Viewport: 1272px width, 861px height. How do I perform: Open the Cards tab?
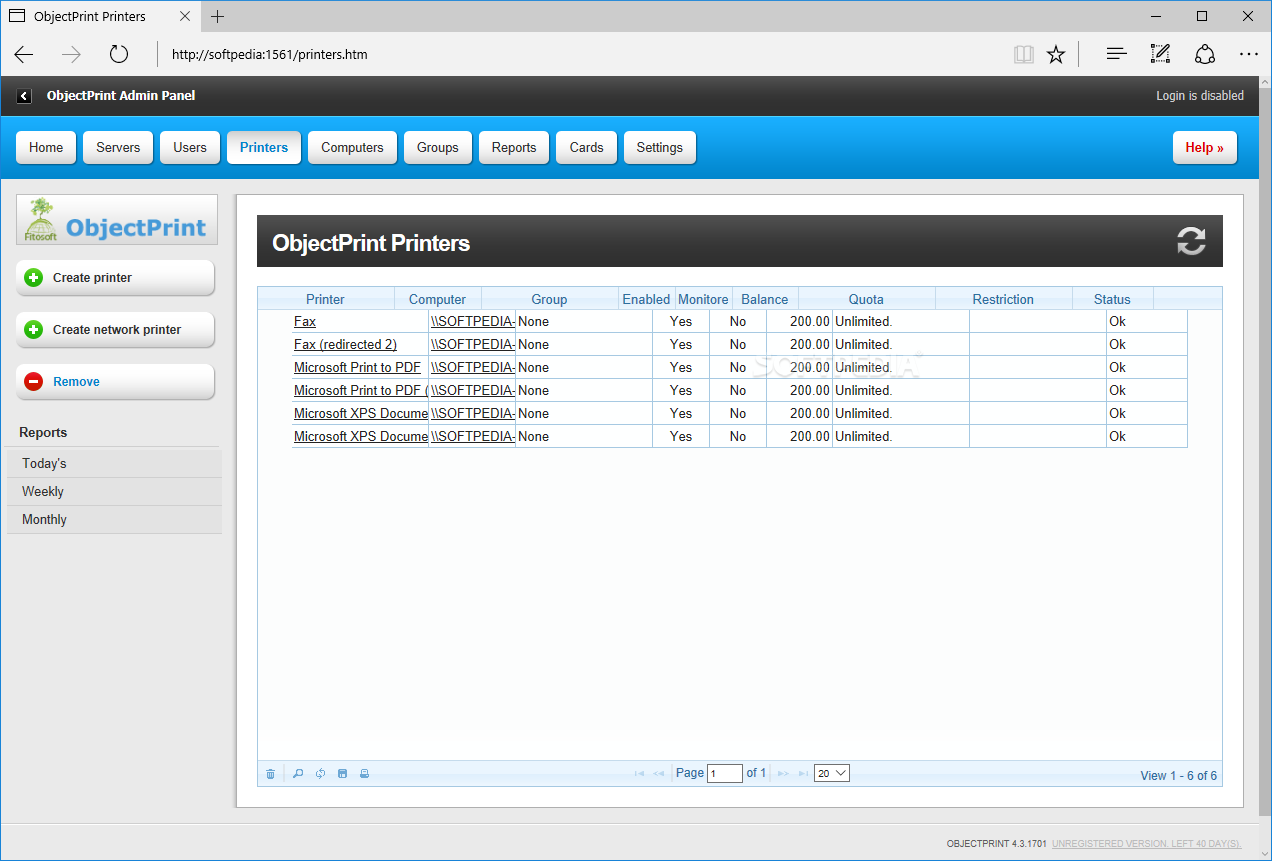(x=587, y=147)
